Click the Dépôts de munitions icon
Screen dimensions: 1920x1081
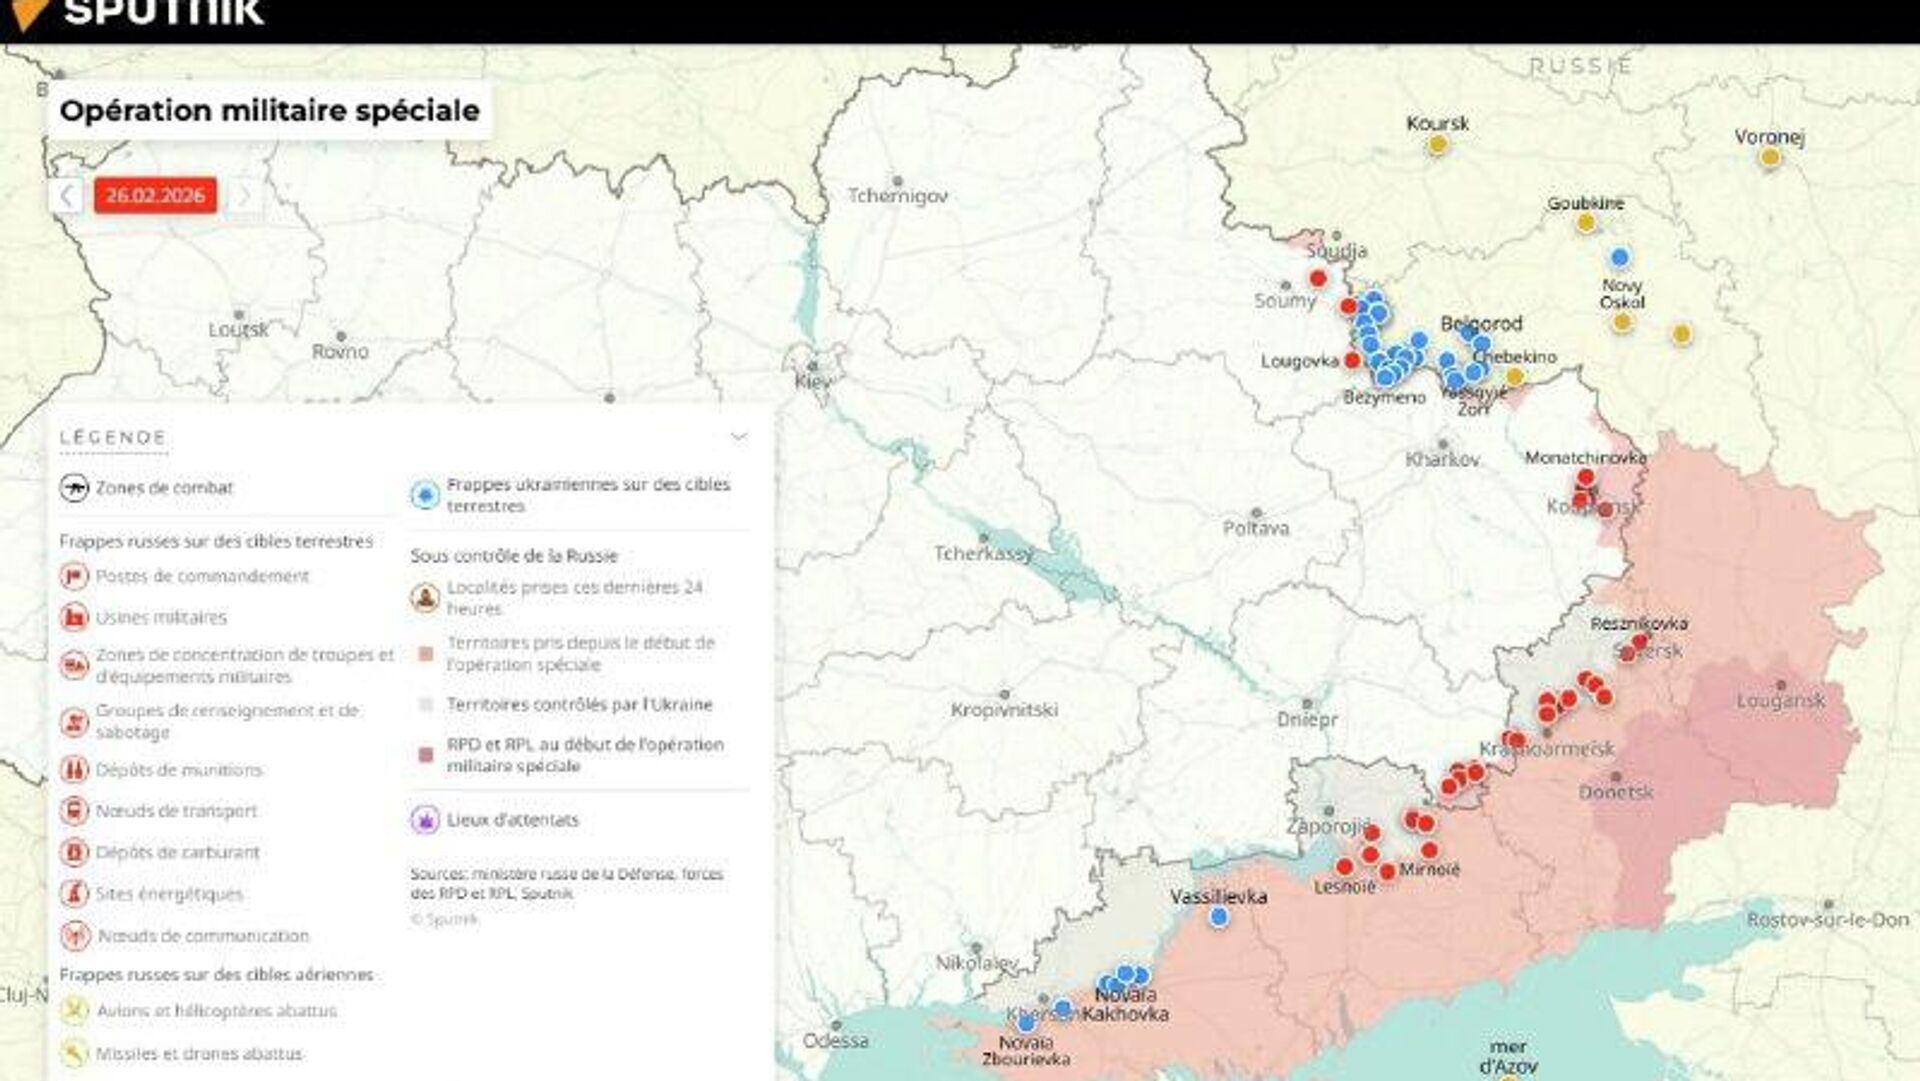pos(74,770)
